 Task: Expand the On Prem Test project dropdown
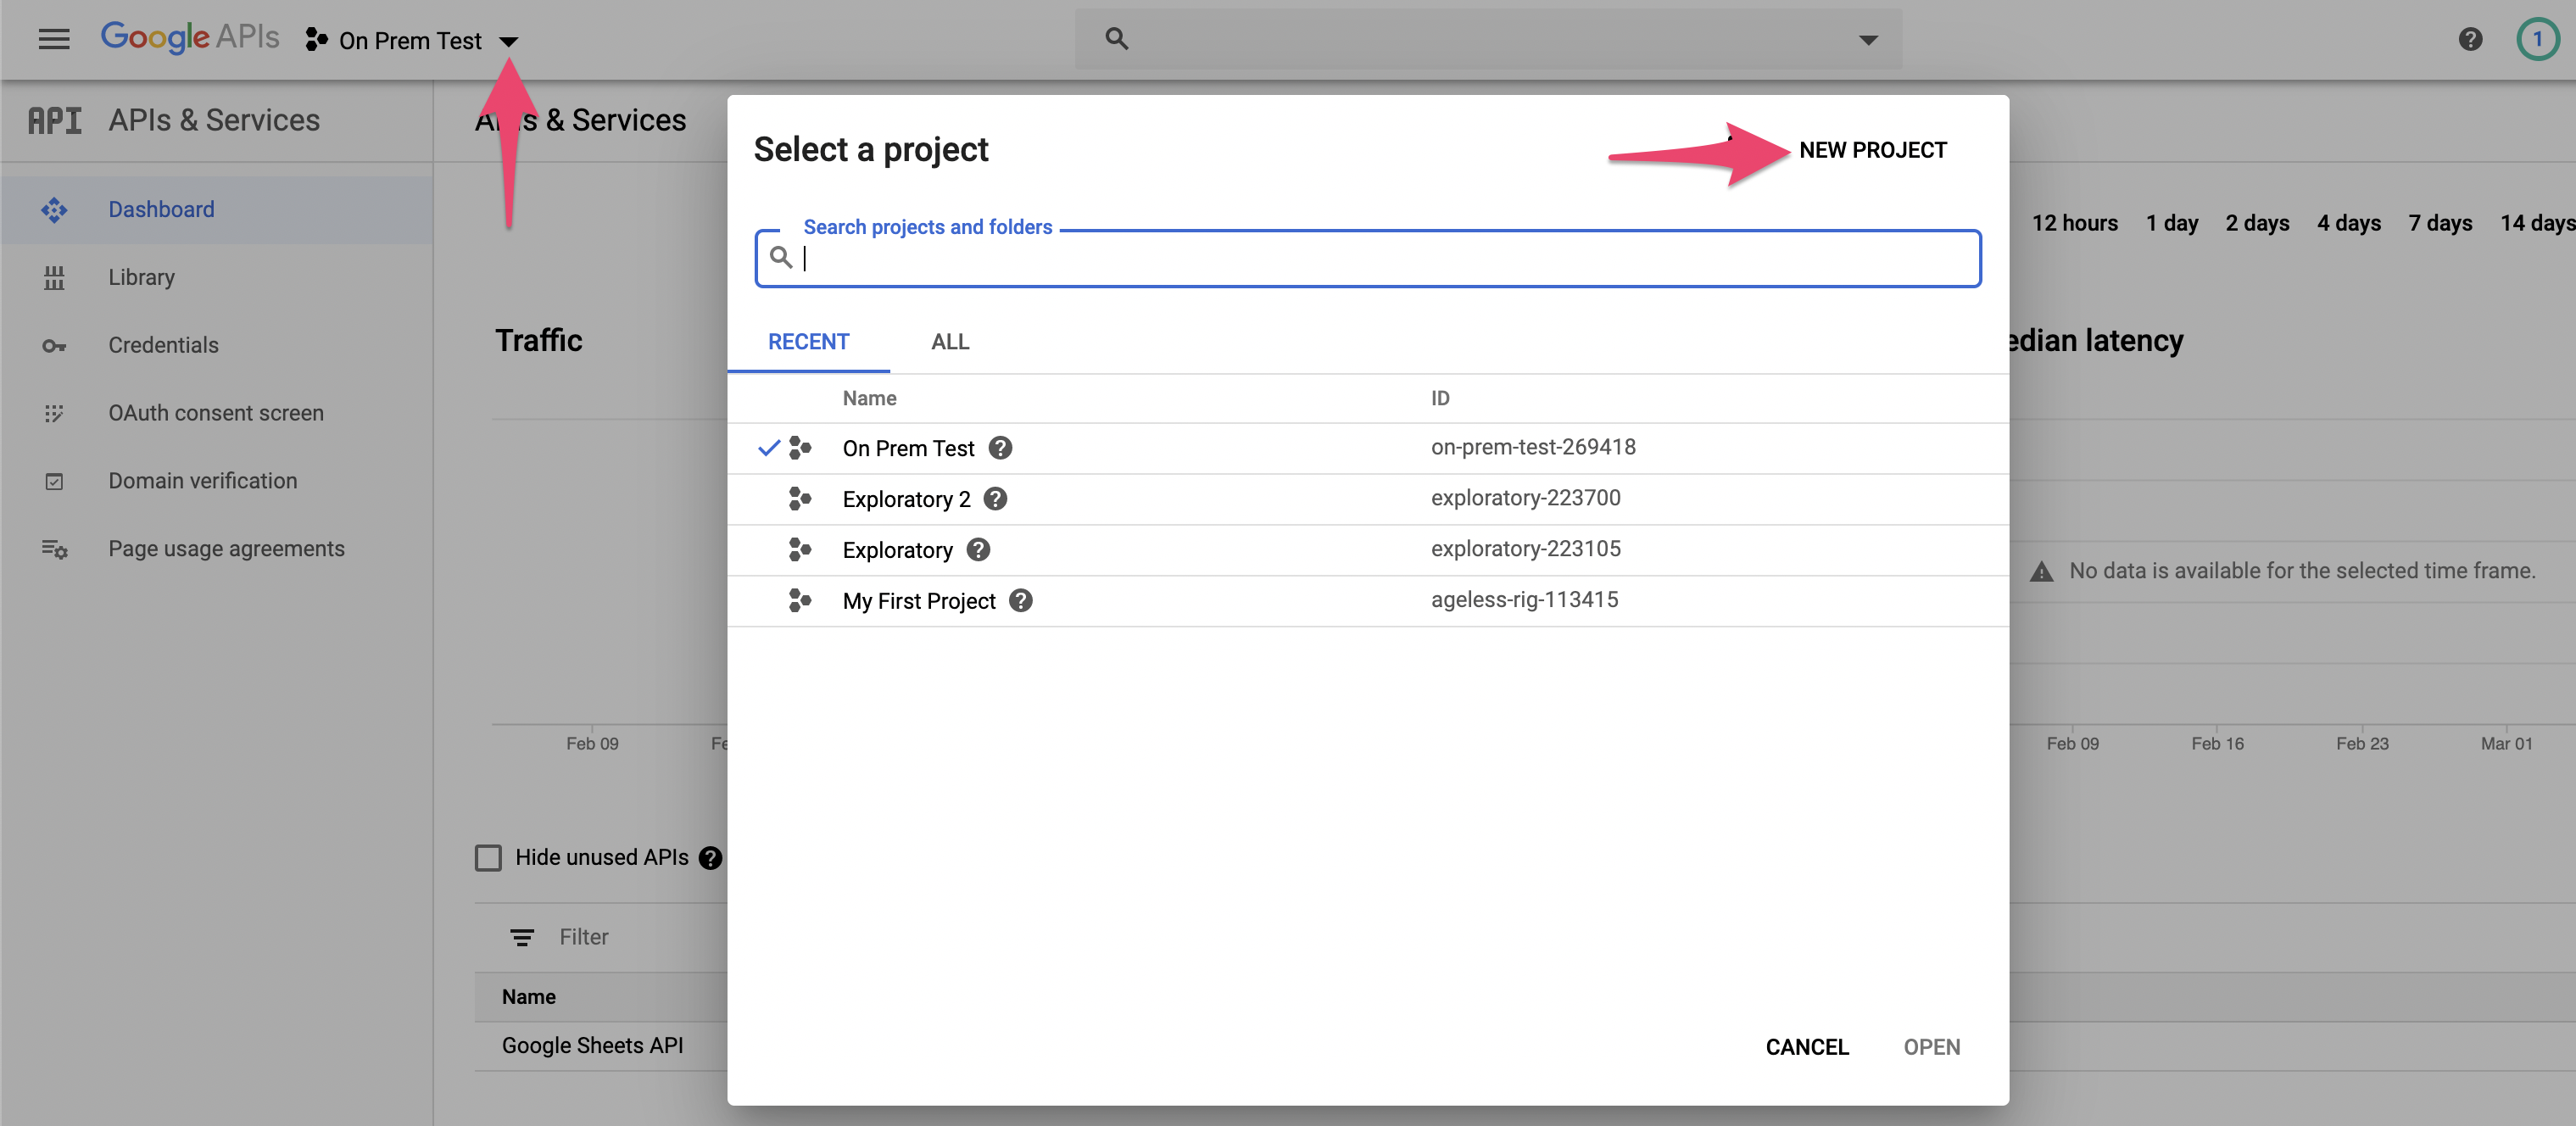click(x=508, y=41)
